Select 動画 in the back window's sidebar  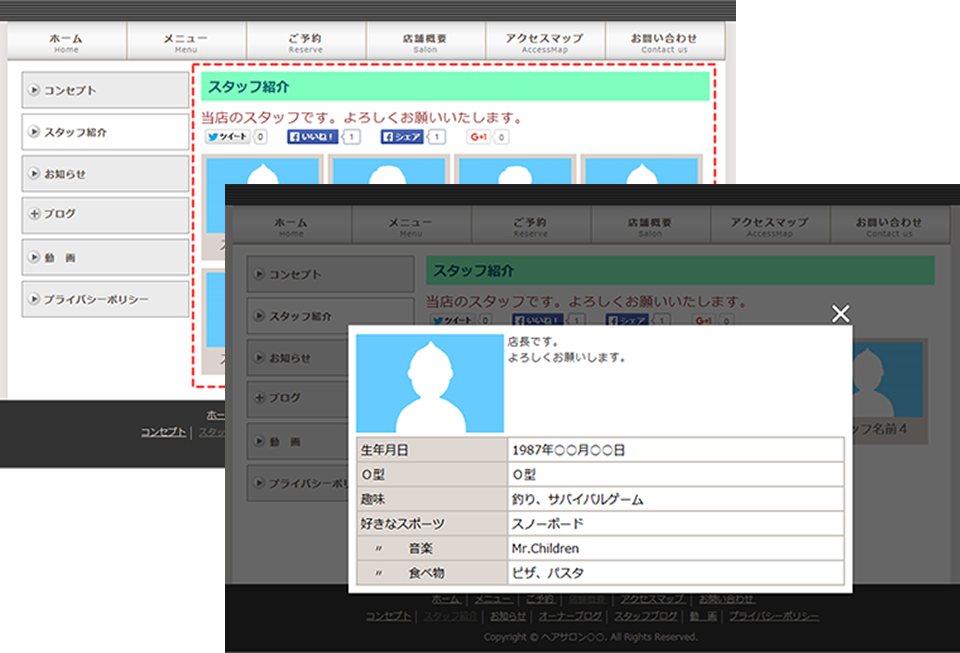click(105, 257)
